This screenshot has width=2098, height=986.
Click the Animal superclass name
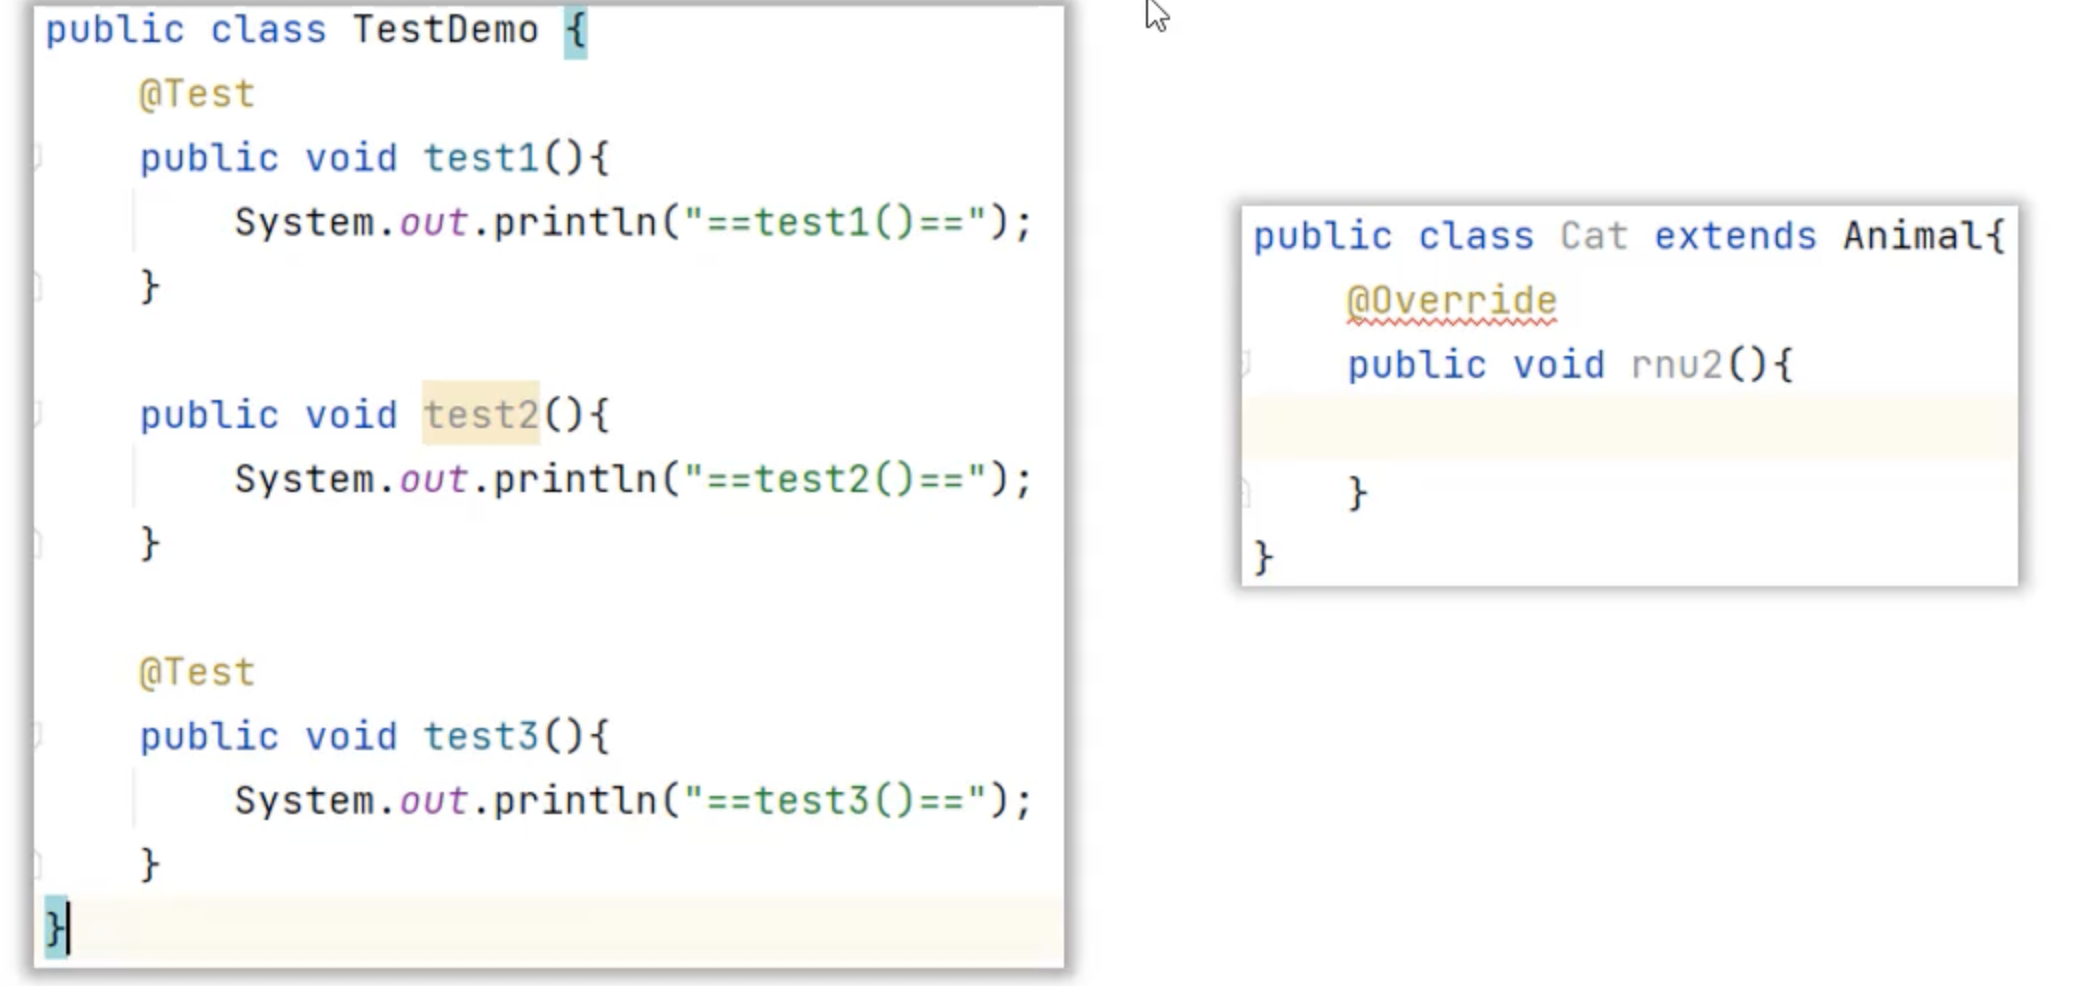coord(1913,236)
